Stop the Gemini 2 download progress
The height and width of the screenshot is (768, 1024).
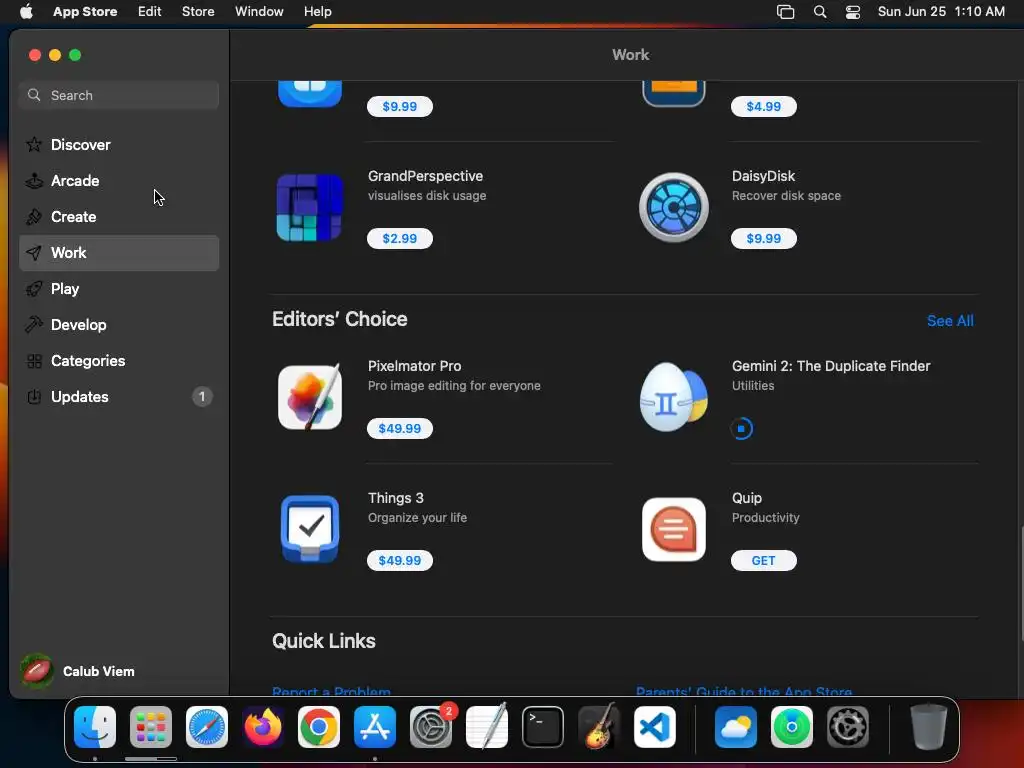coord(741,428)
